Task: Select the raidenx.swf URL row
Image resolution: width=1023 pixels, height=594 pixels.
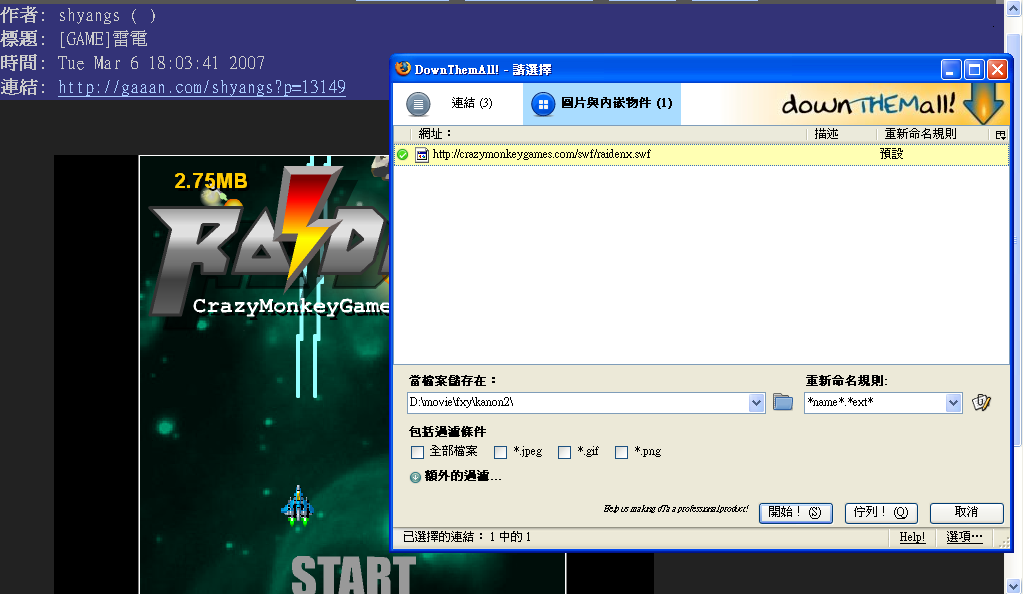Action: [701, 155]
